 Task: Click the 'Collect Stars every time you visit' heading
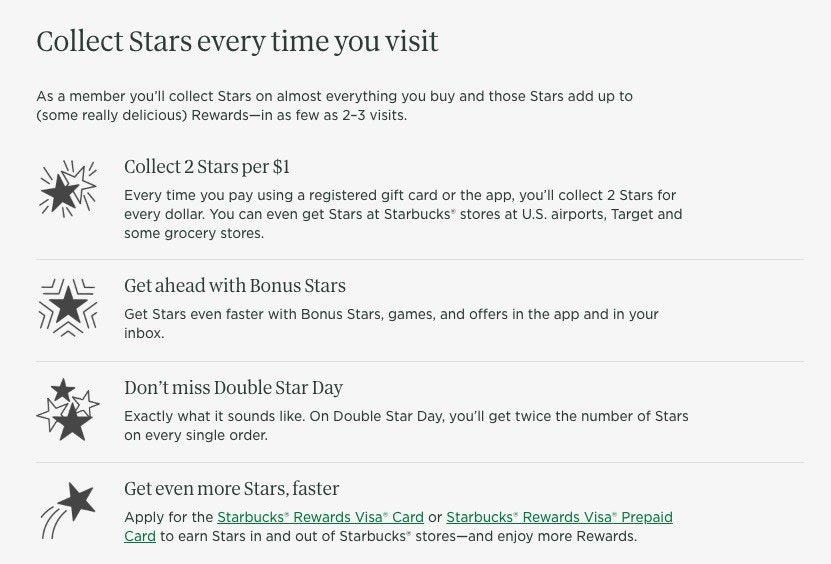click(x=237, y=42)
